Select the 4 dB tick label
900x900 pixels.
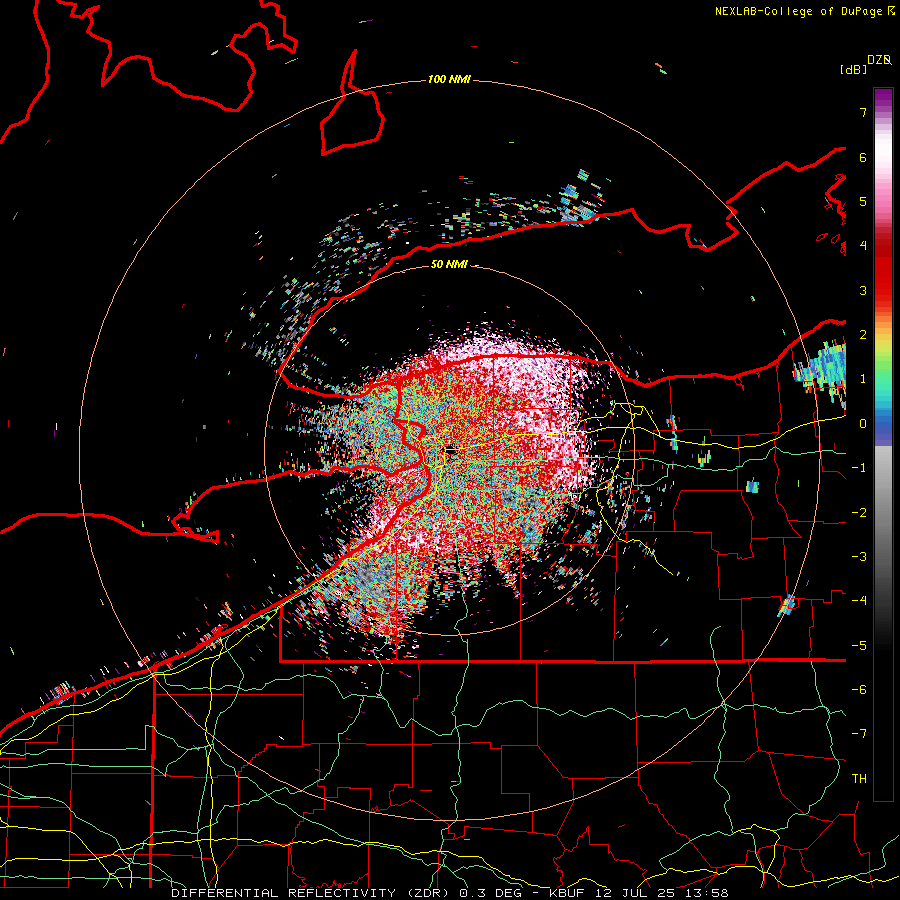point(863,246)
